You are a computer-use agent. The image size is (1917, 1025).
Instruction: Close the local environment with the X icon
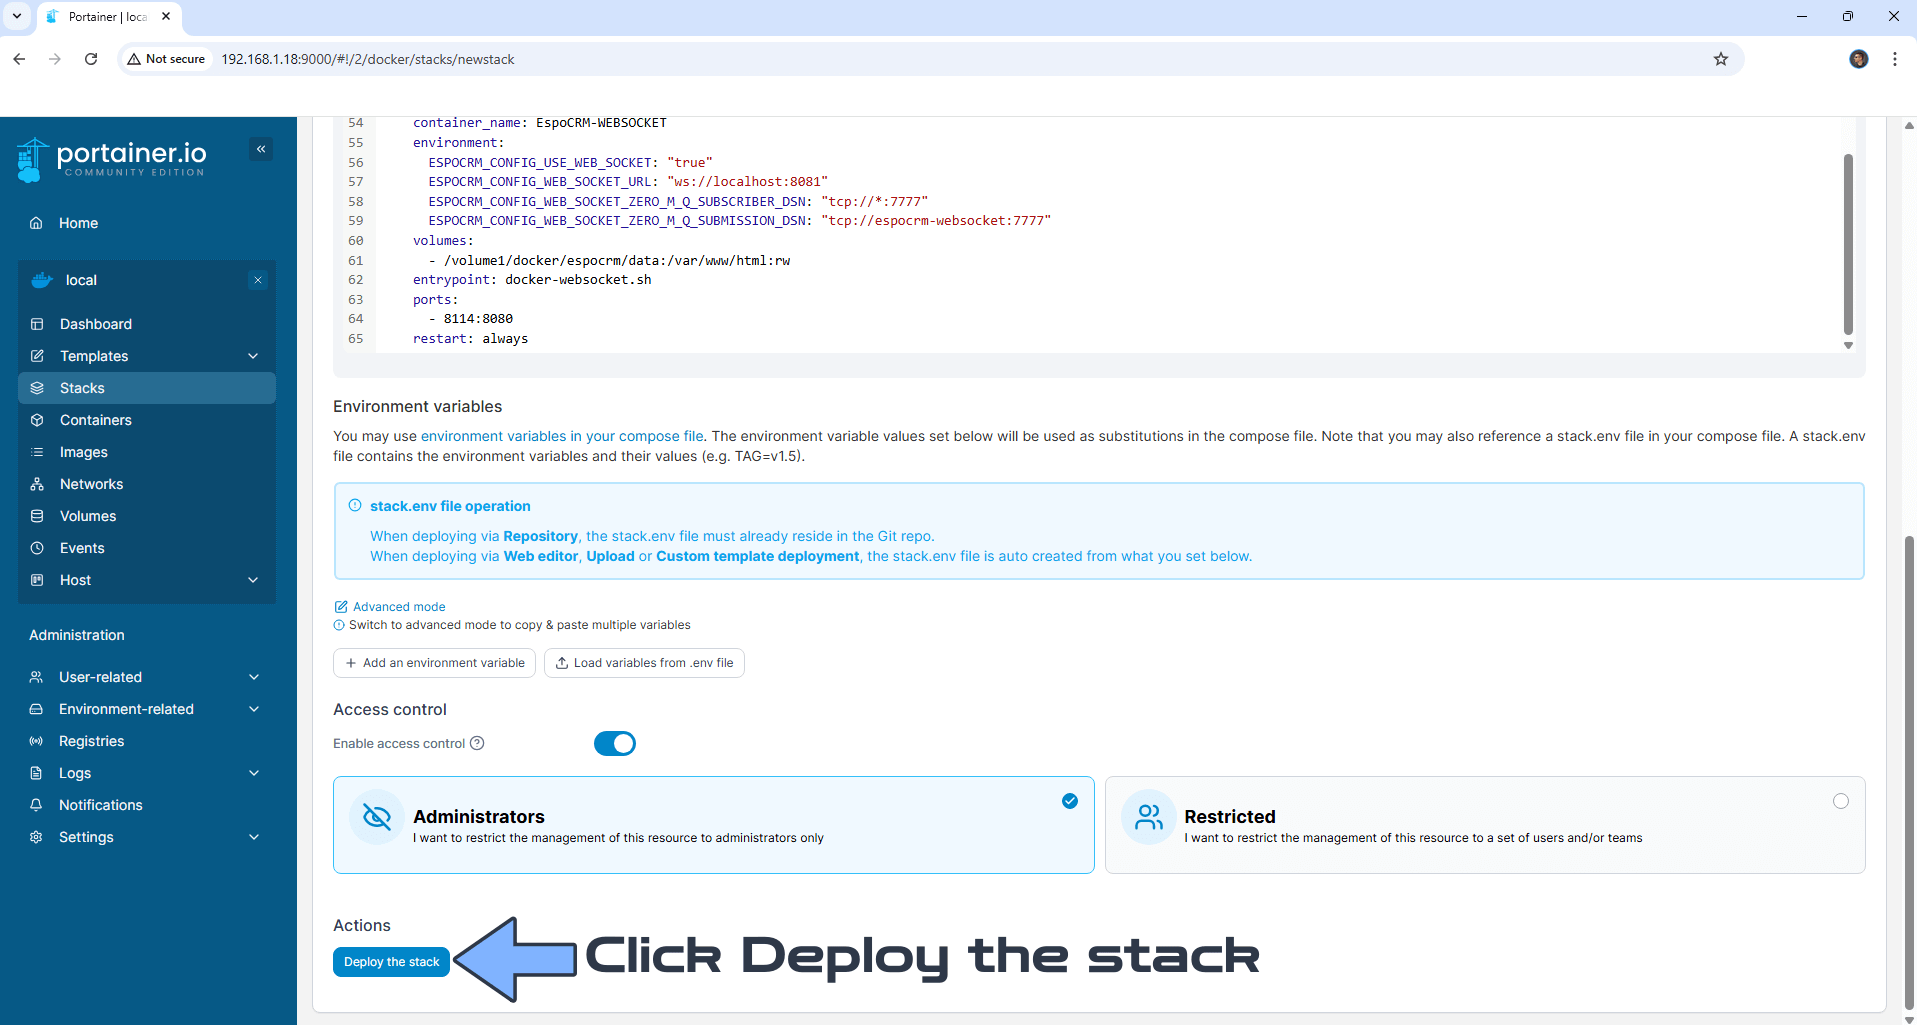pyautogui.click(x=258, y=280)
